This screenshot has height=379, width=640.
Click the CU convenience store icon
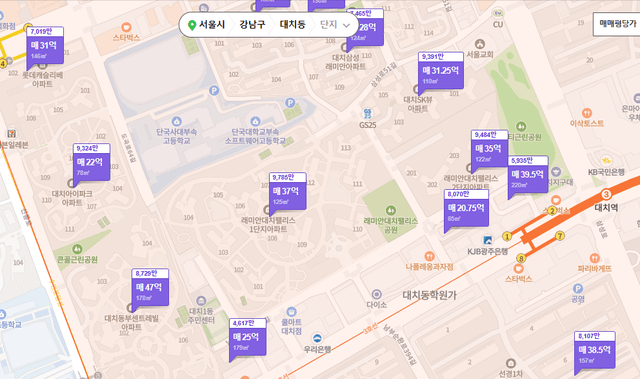tap(498, 13)
